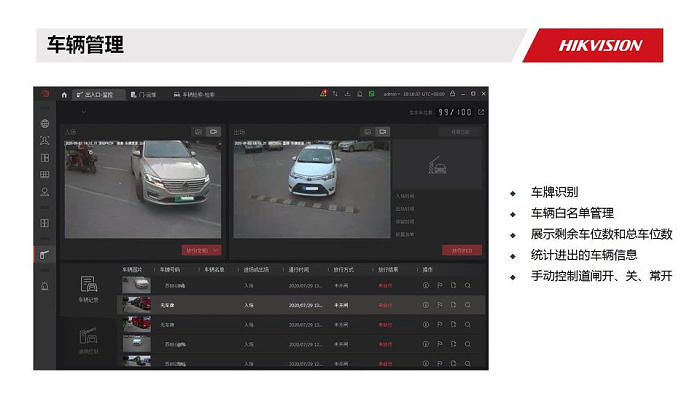Select the red car thumbnail in highlighted row
Viewport: 700px width, 393px height.
(x=137, y=305)
